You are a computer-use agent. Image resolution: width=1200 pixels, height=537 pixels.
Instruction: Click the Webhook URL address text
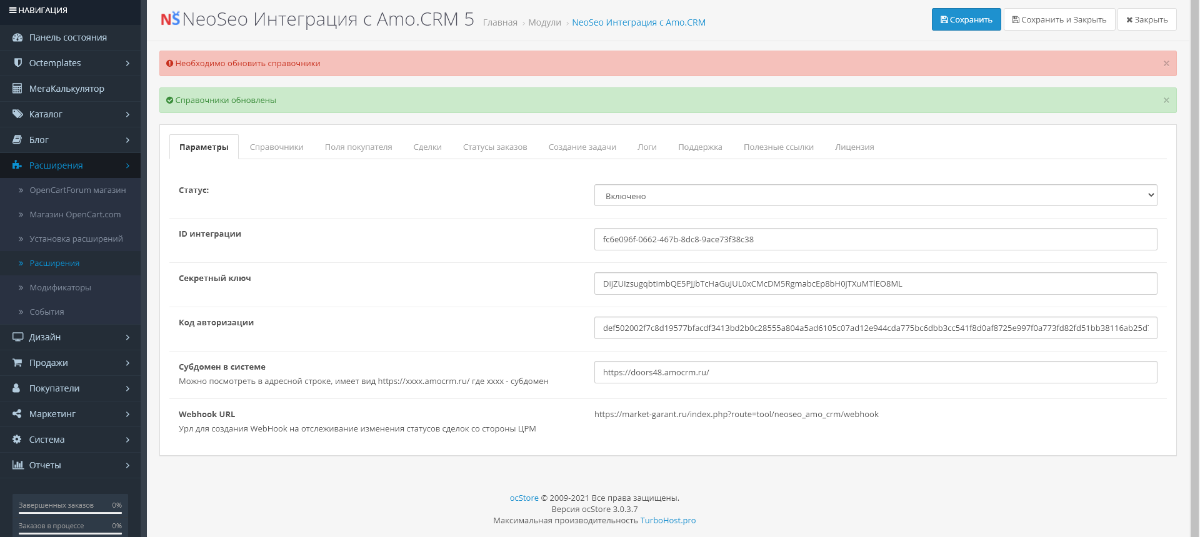736,414
